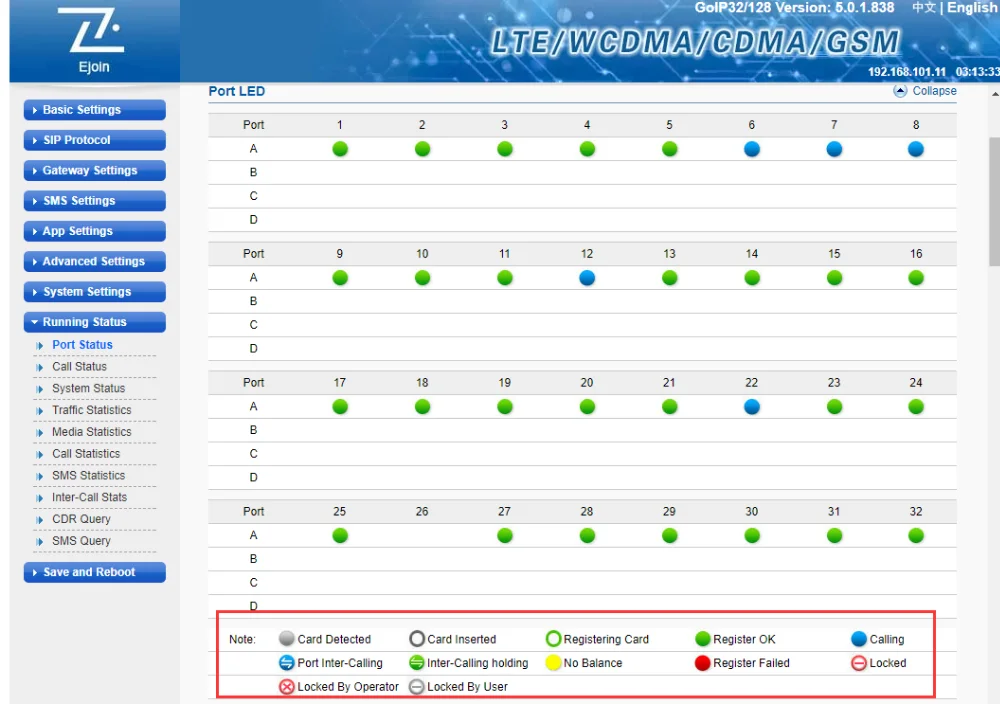Switch language to Chinese (中文)
This screenshot has height=704, width=1000.
point(923,8)
